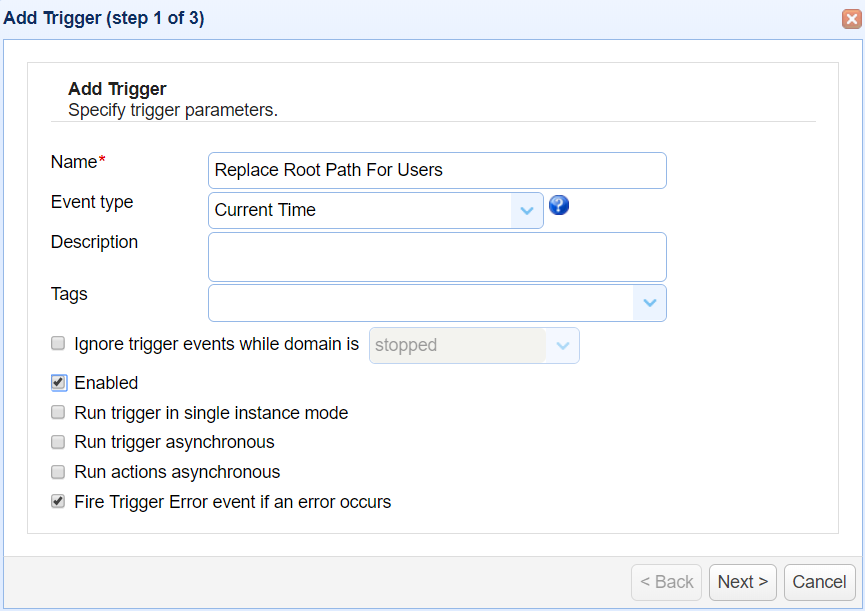The width and height of the screenshot is (865, 611).
Task: Check Run trigger asynchronous
Action: point(57,442)
